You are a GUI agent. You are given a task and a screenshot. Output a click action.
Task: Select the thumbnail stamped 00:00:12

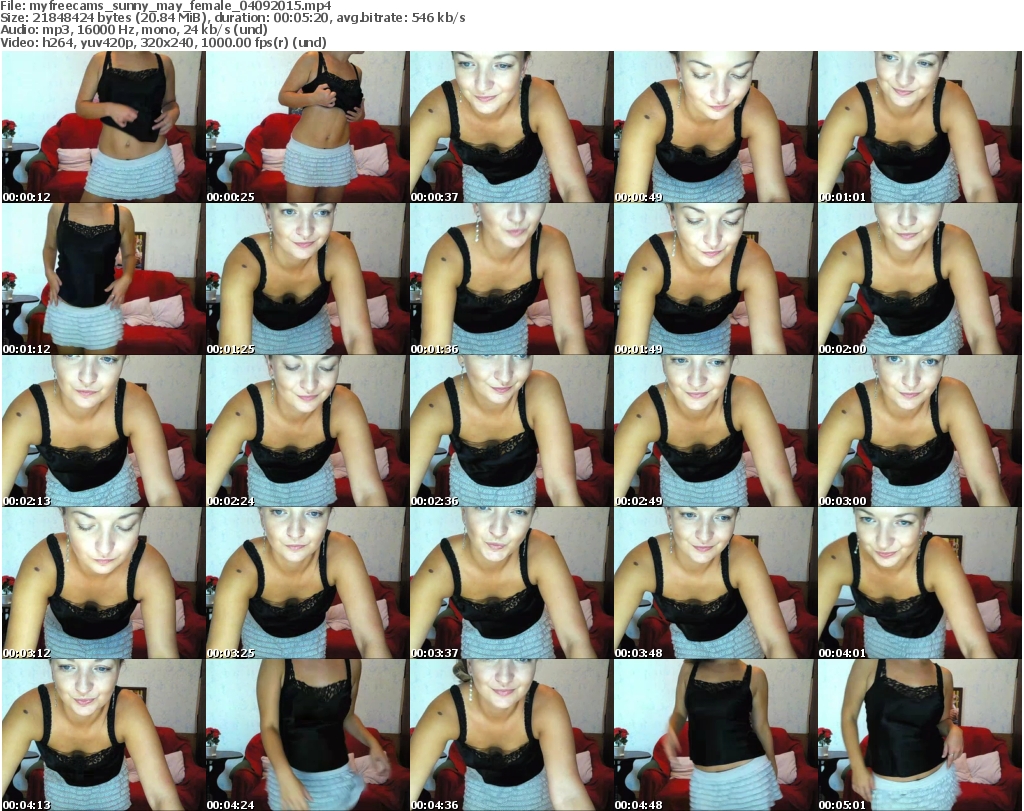coord(103,127)
